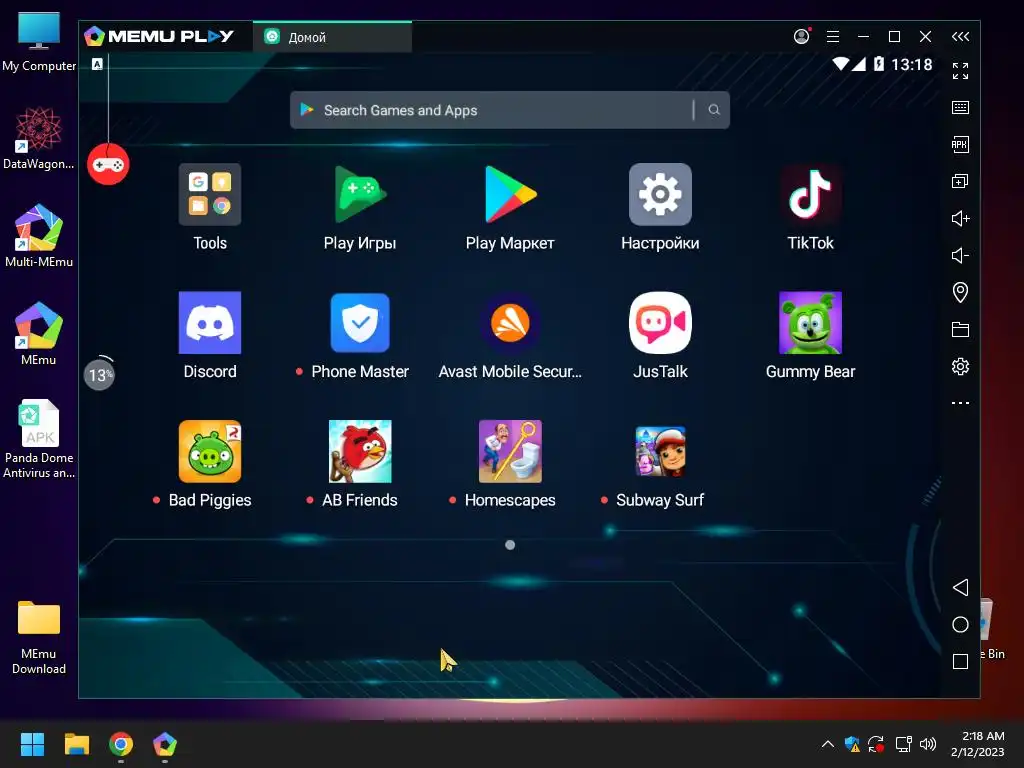Click the 13% memory cleaner bubble
The height and width of the screenshot is (768, 1024).
coord(99,375)
